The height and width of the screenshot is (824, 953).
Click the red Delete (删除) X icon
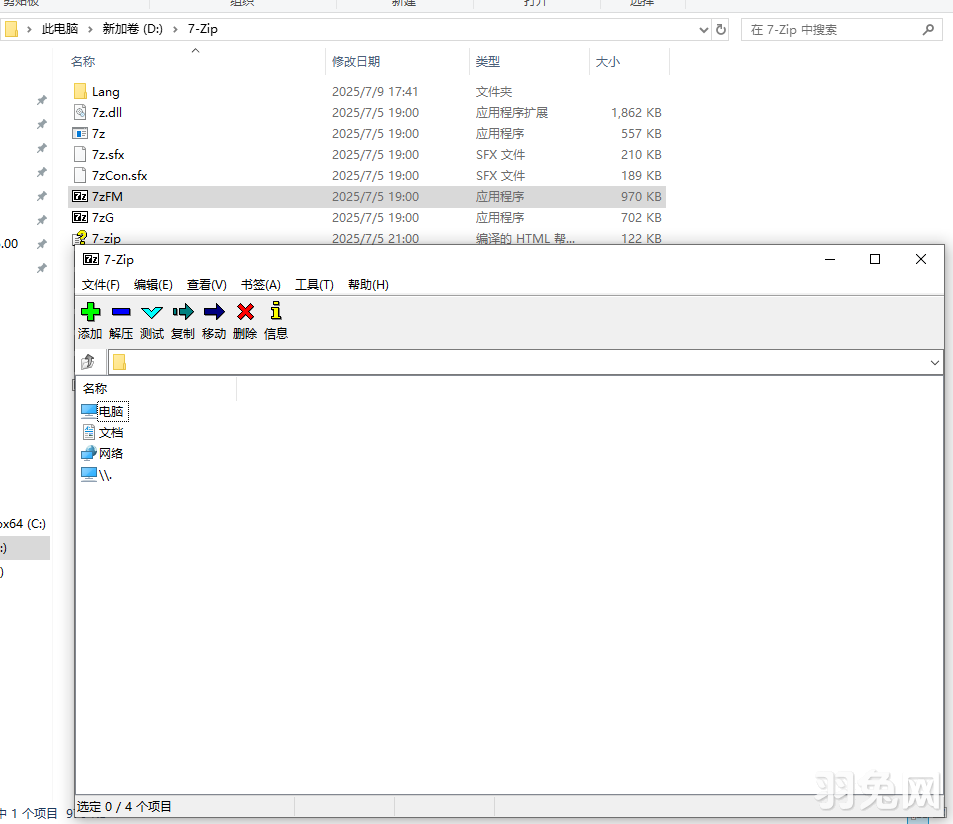[245, 311]
